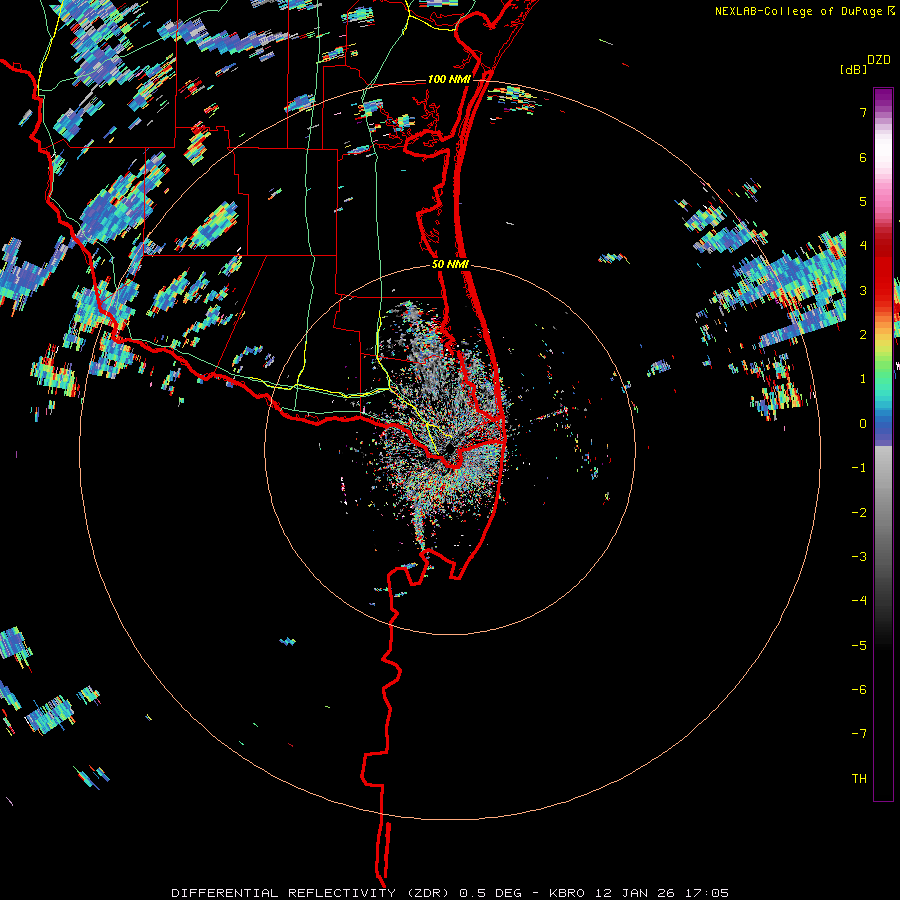This screenshot has height=900, width=900.
Task: Click the 5 value on color scale
Action: [863, 201]
